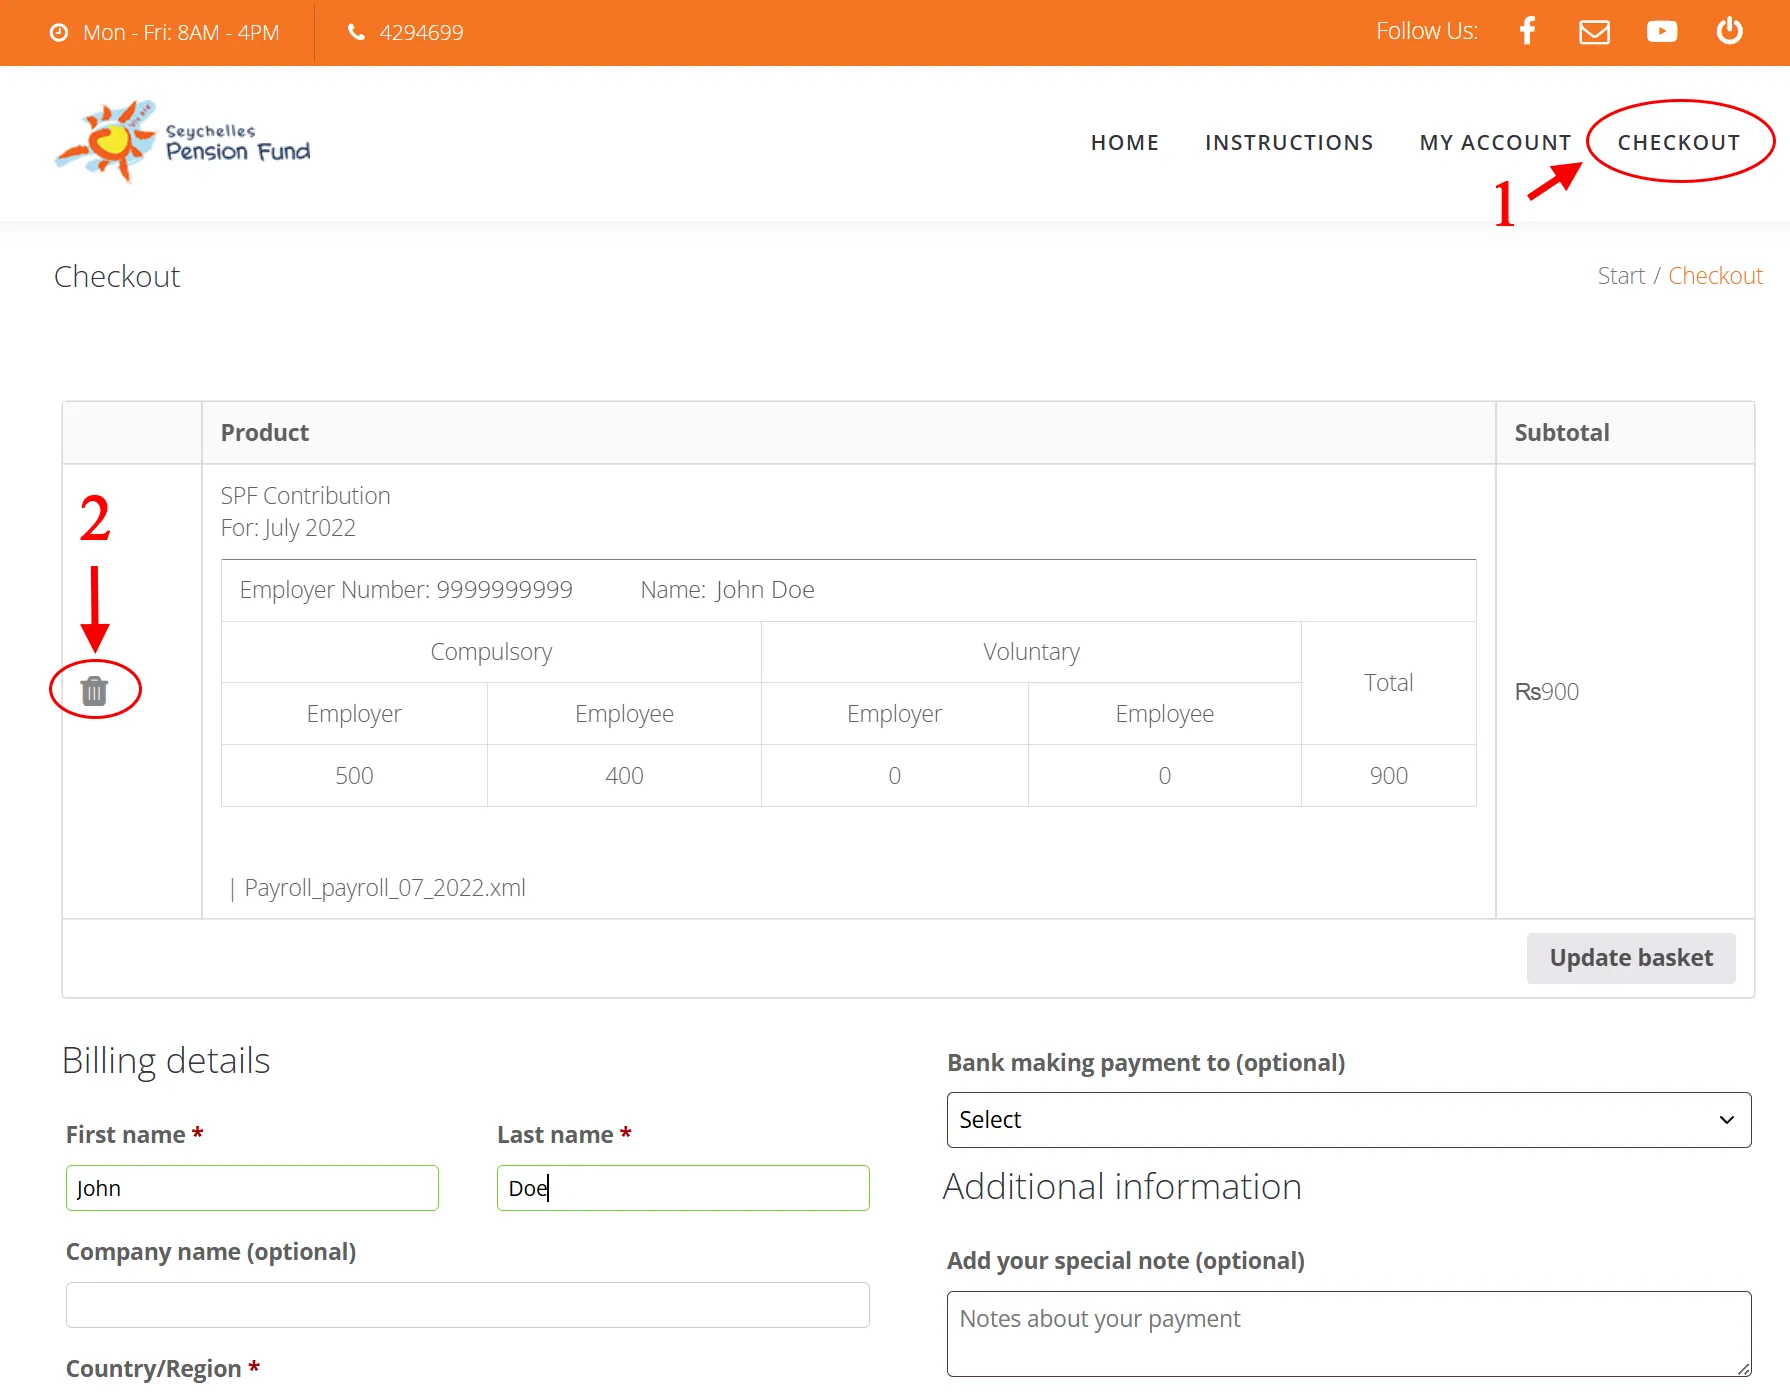Screen dimensions: 1790x1394
Task: Click the clock icon beside opening hours
Action: coord(59,33)
